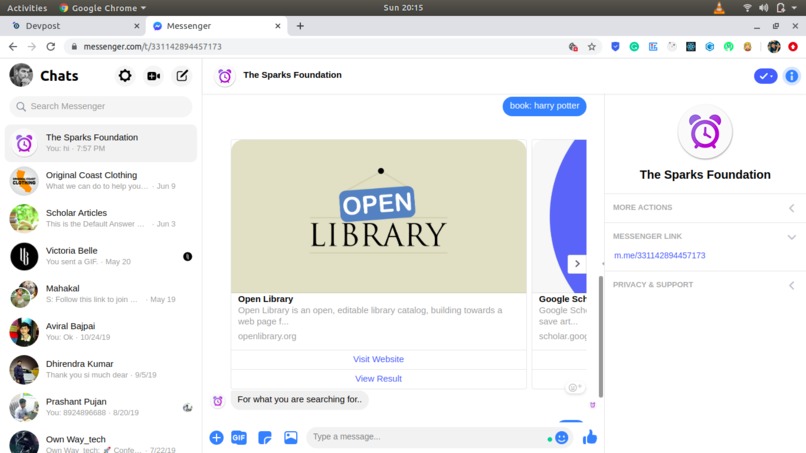Open Original Coast Clothing conversation

(101, 180)
